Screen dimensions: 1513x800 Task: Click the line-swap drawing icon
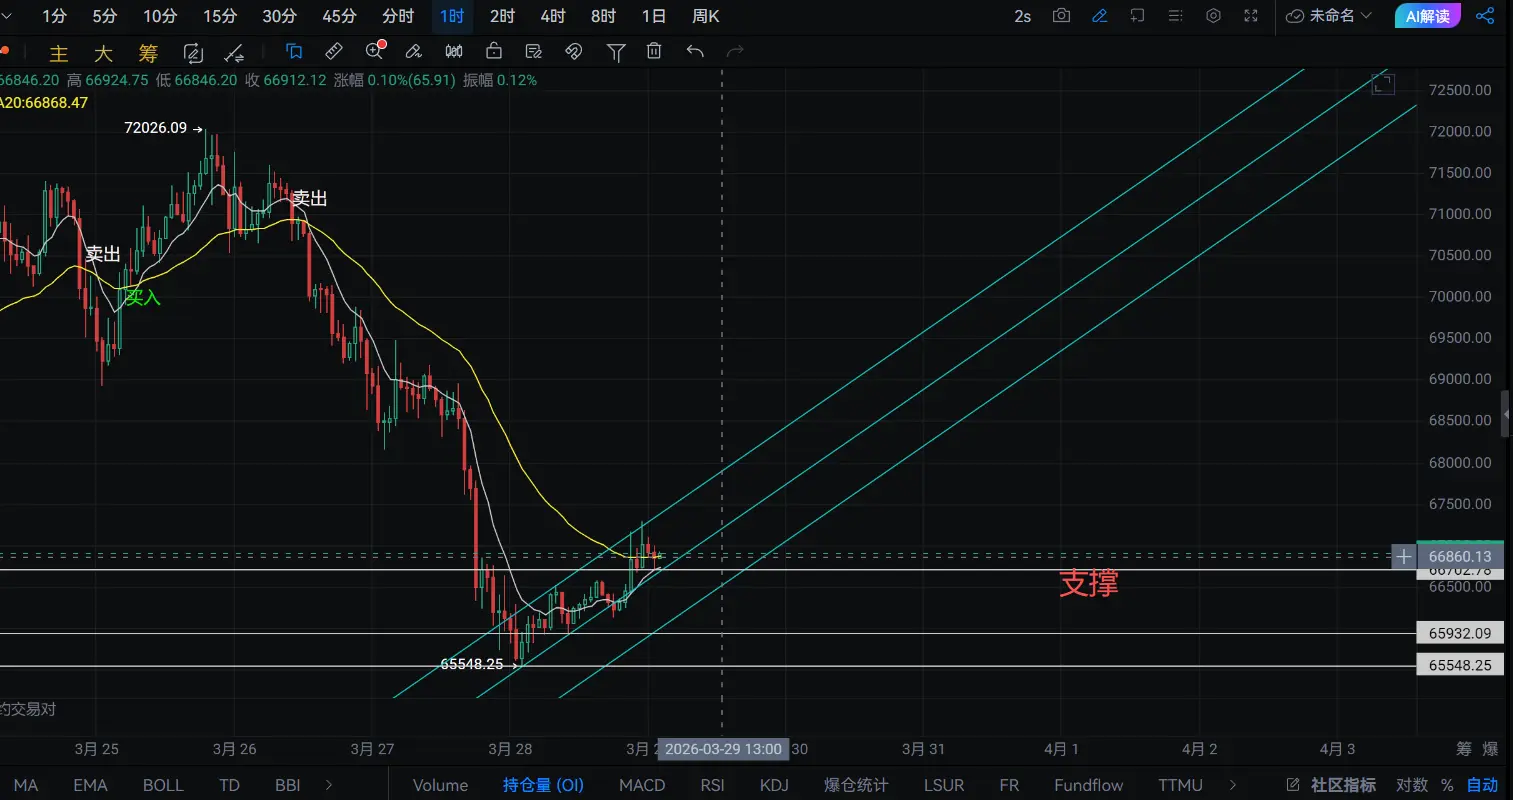234,53
